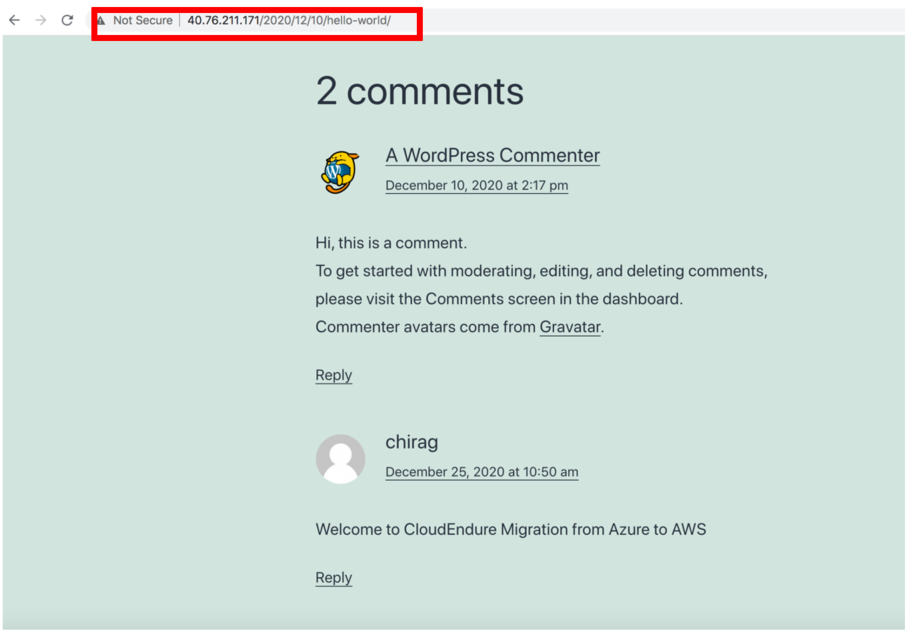Click the address bar URL 40.76.211.171

[222, 20]
